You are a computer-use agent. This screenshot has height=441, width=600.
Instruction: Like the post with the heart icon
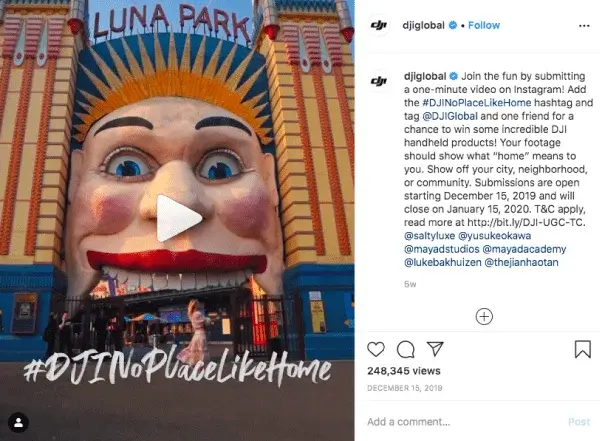pyautogui.click(x=376, y=349)
